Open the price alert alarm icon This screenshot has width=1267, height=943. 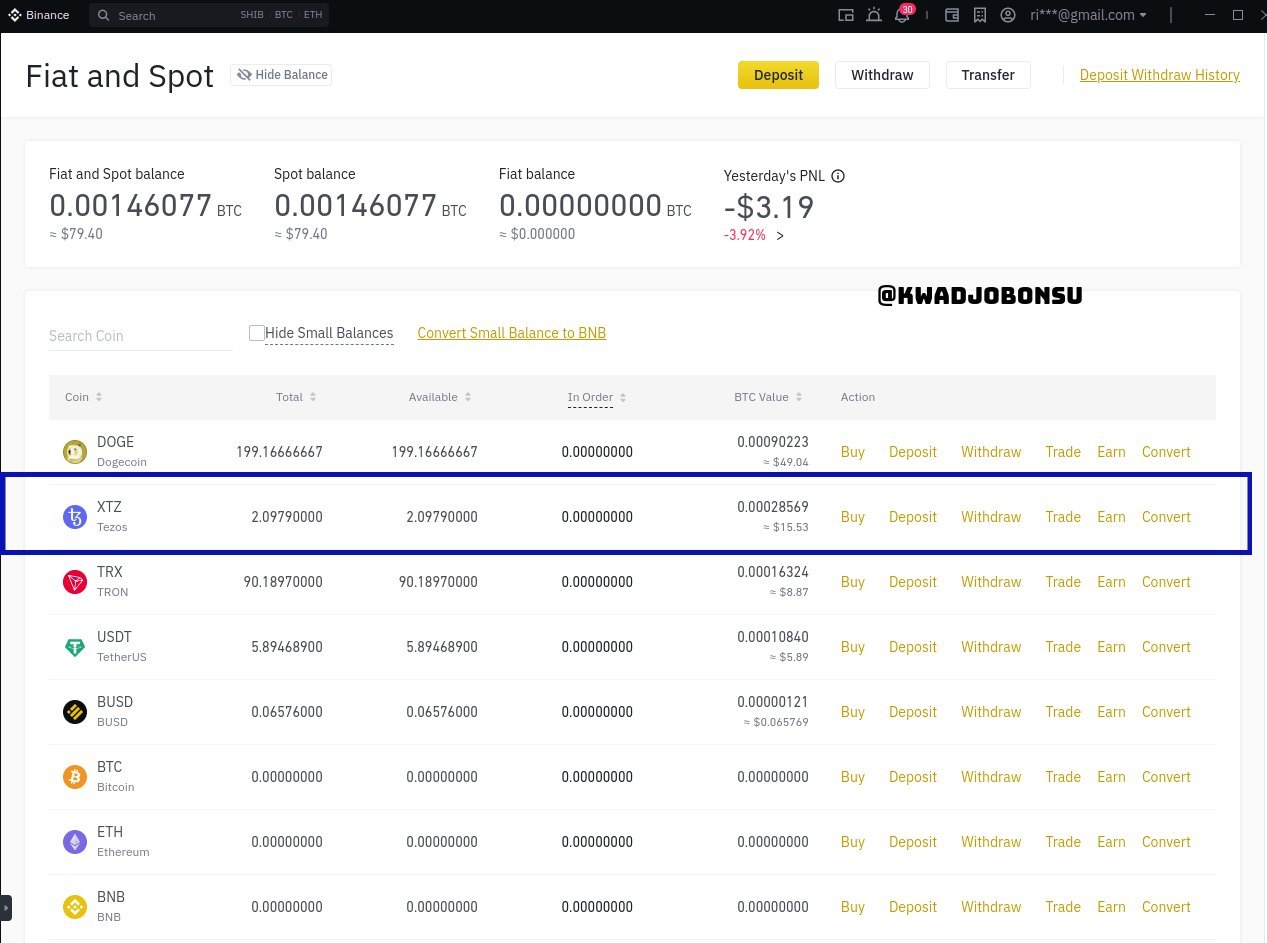[x=874, y=15]
